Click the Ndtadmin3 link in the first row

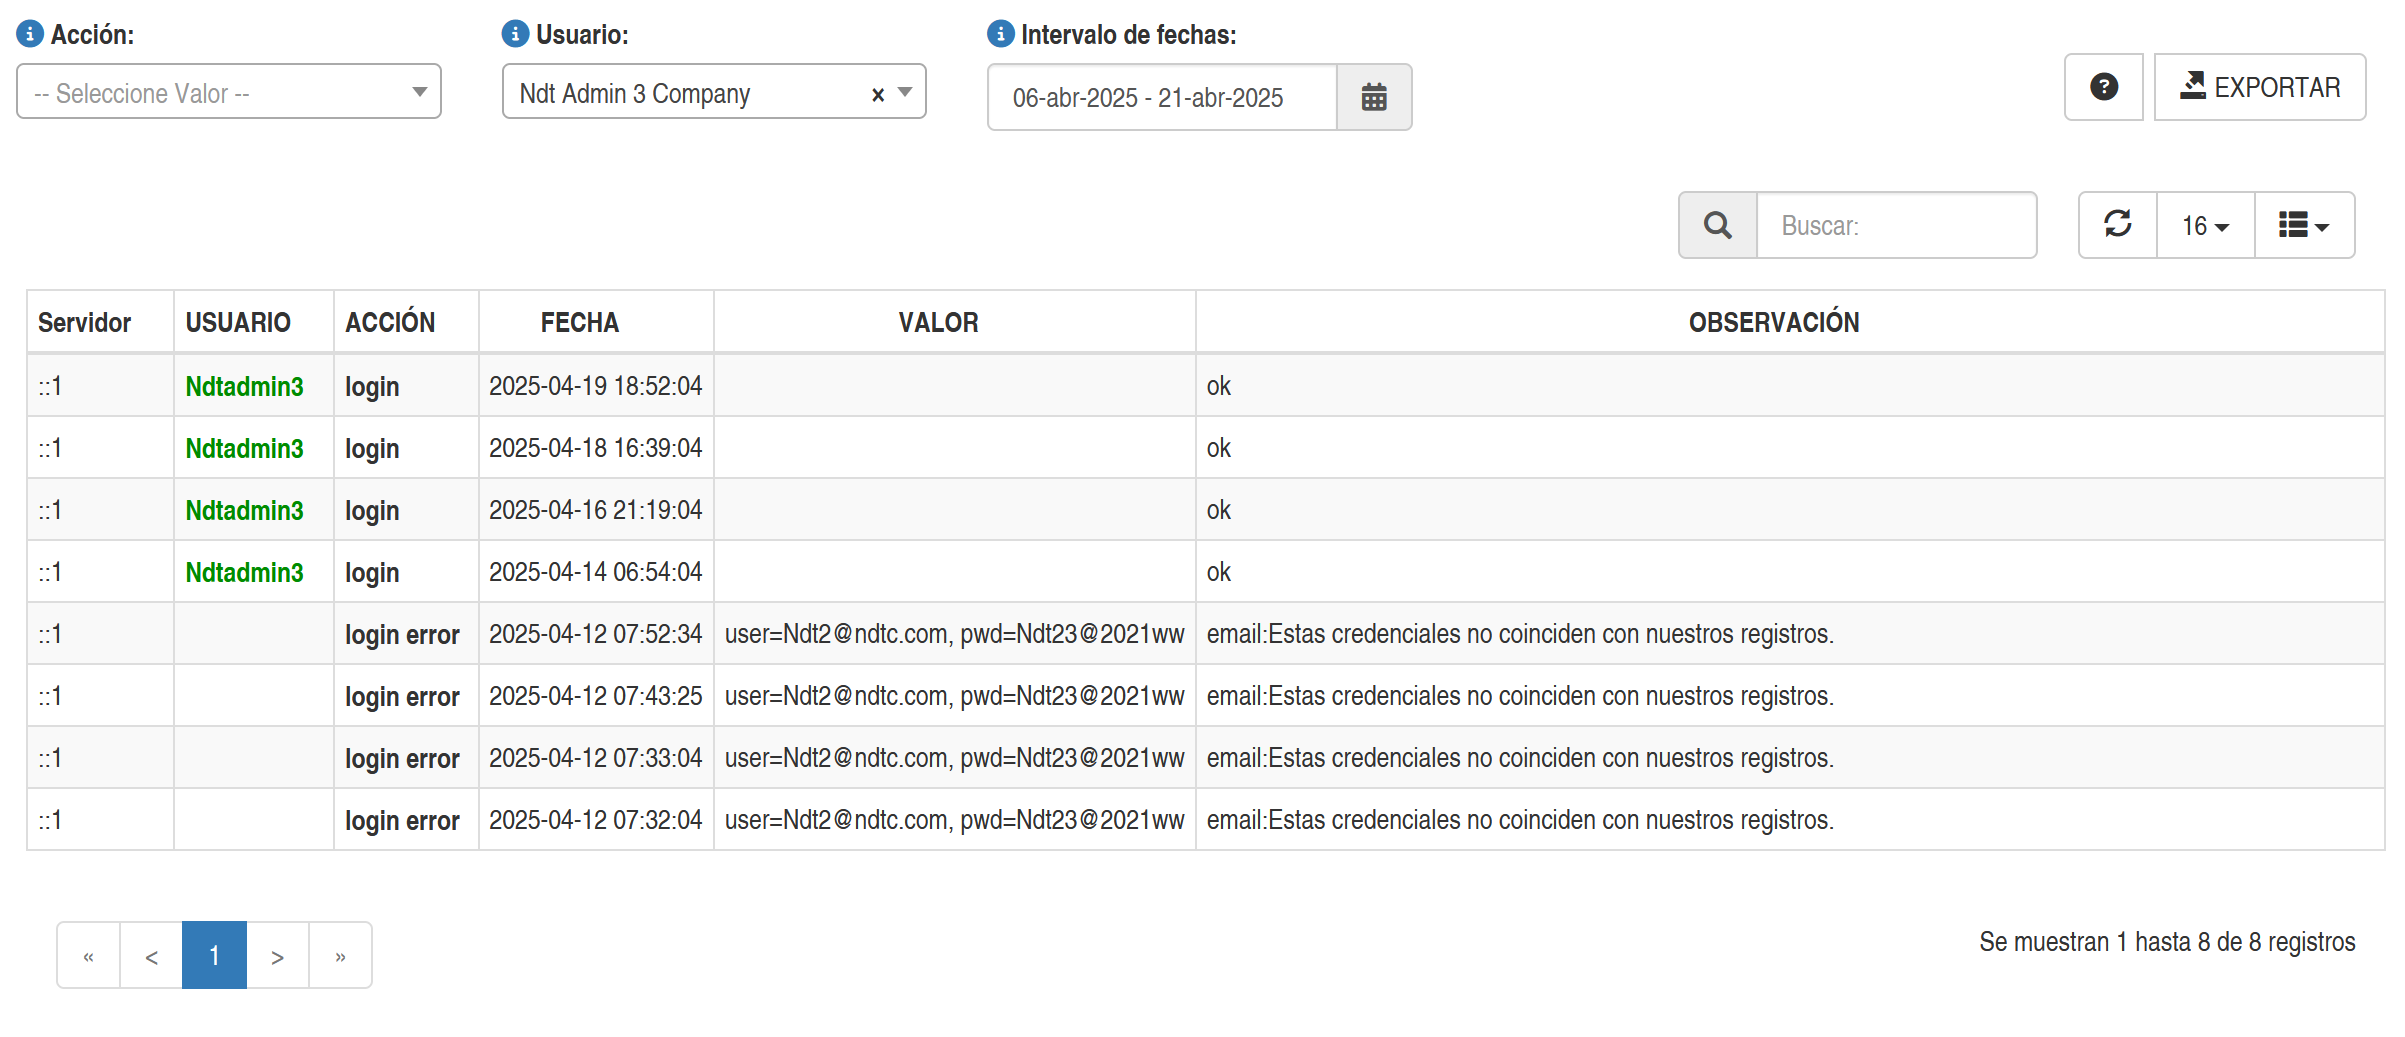point(244,386)
